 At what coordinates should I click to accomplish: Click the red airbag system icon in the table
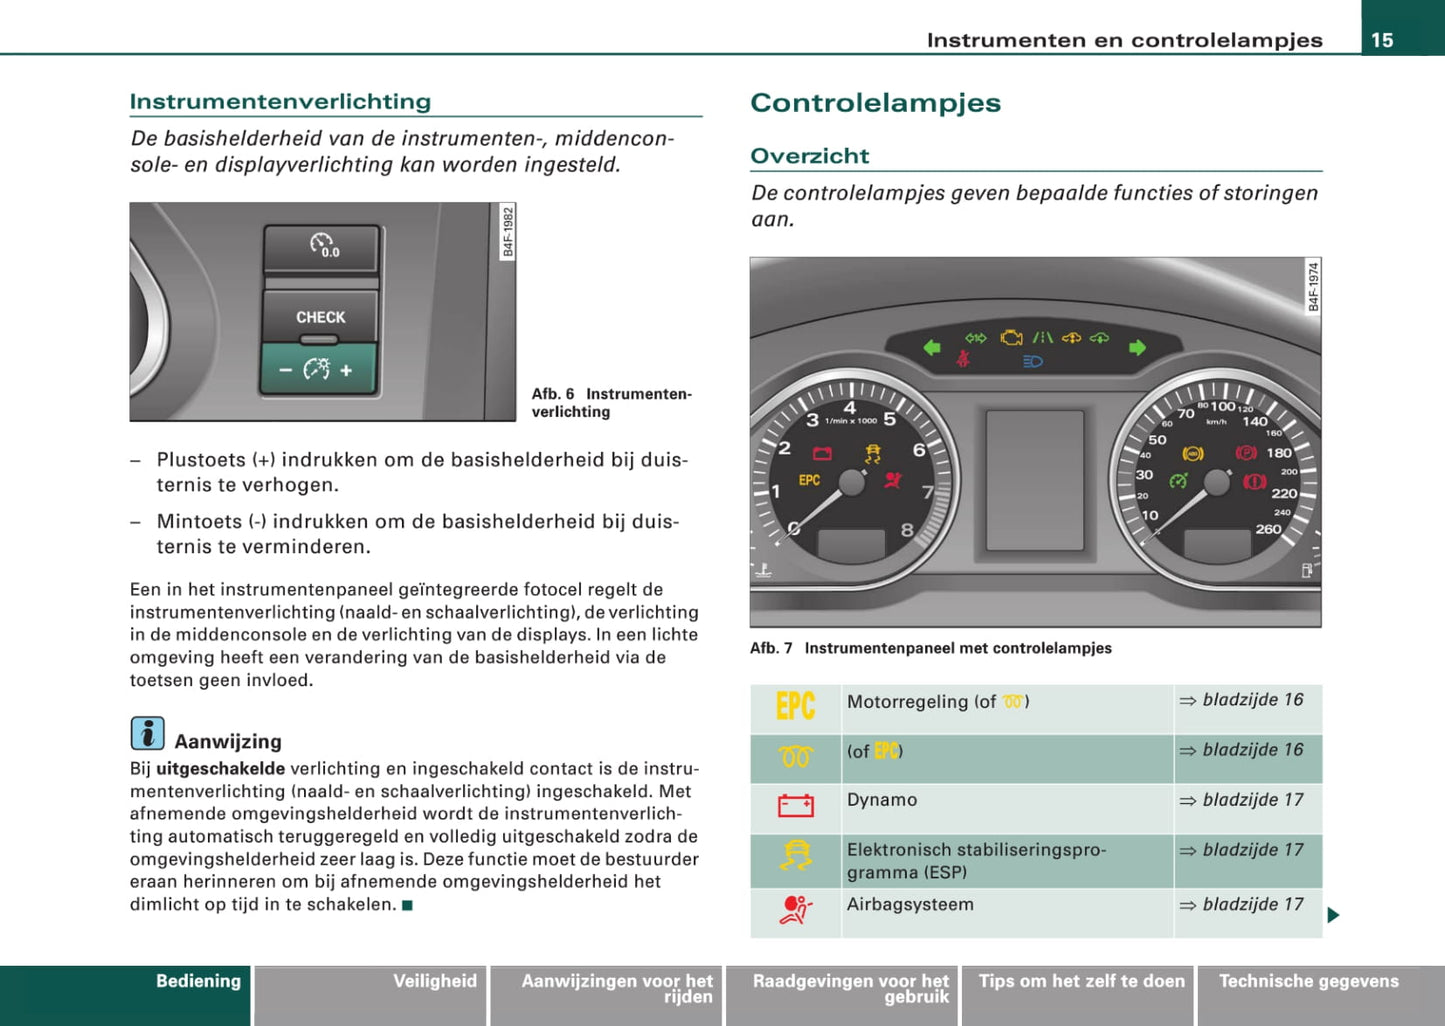[x=796, y=910]
